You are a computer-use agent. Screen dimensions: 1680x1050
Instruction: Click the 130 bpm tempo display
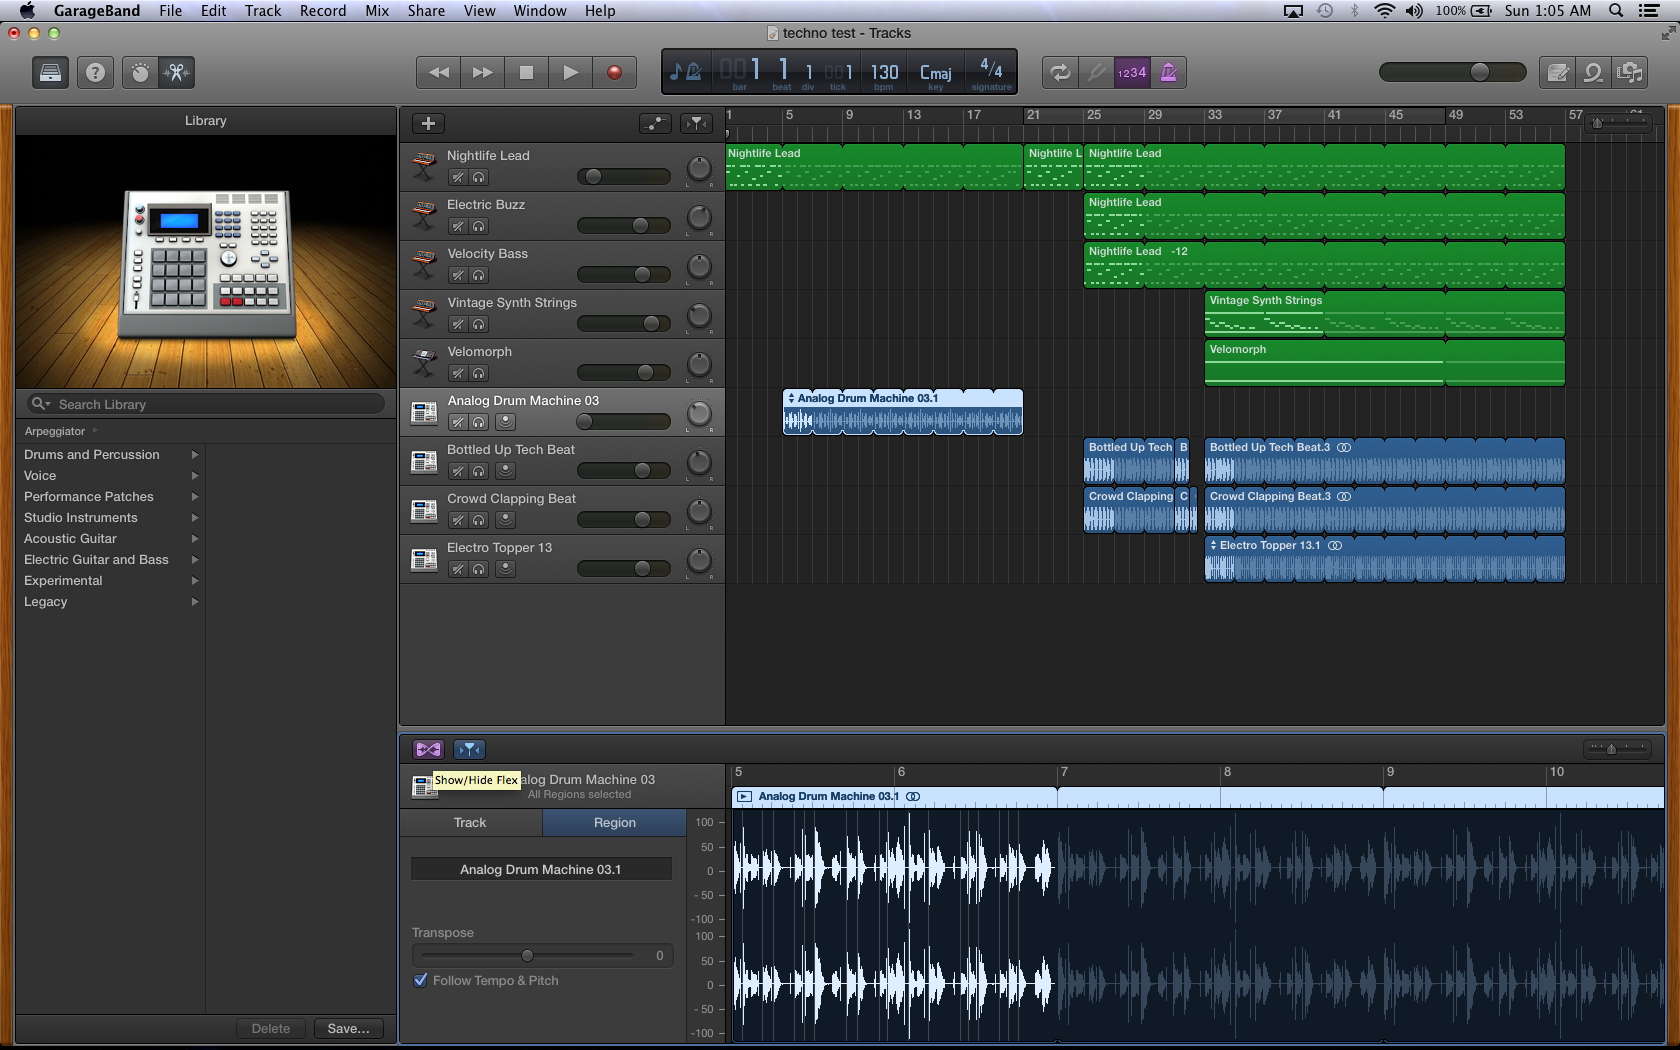point(884,73)
